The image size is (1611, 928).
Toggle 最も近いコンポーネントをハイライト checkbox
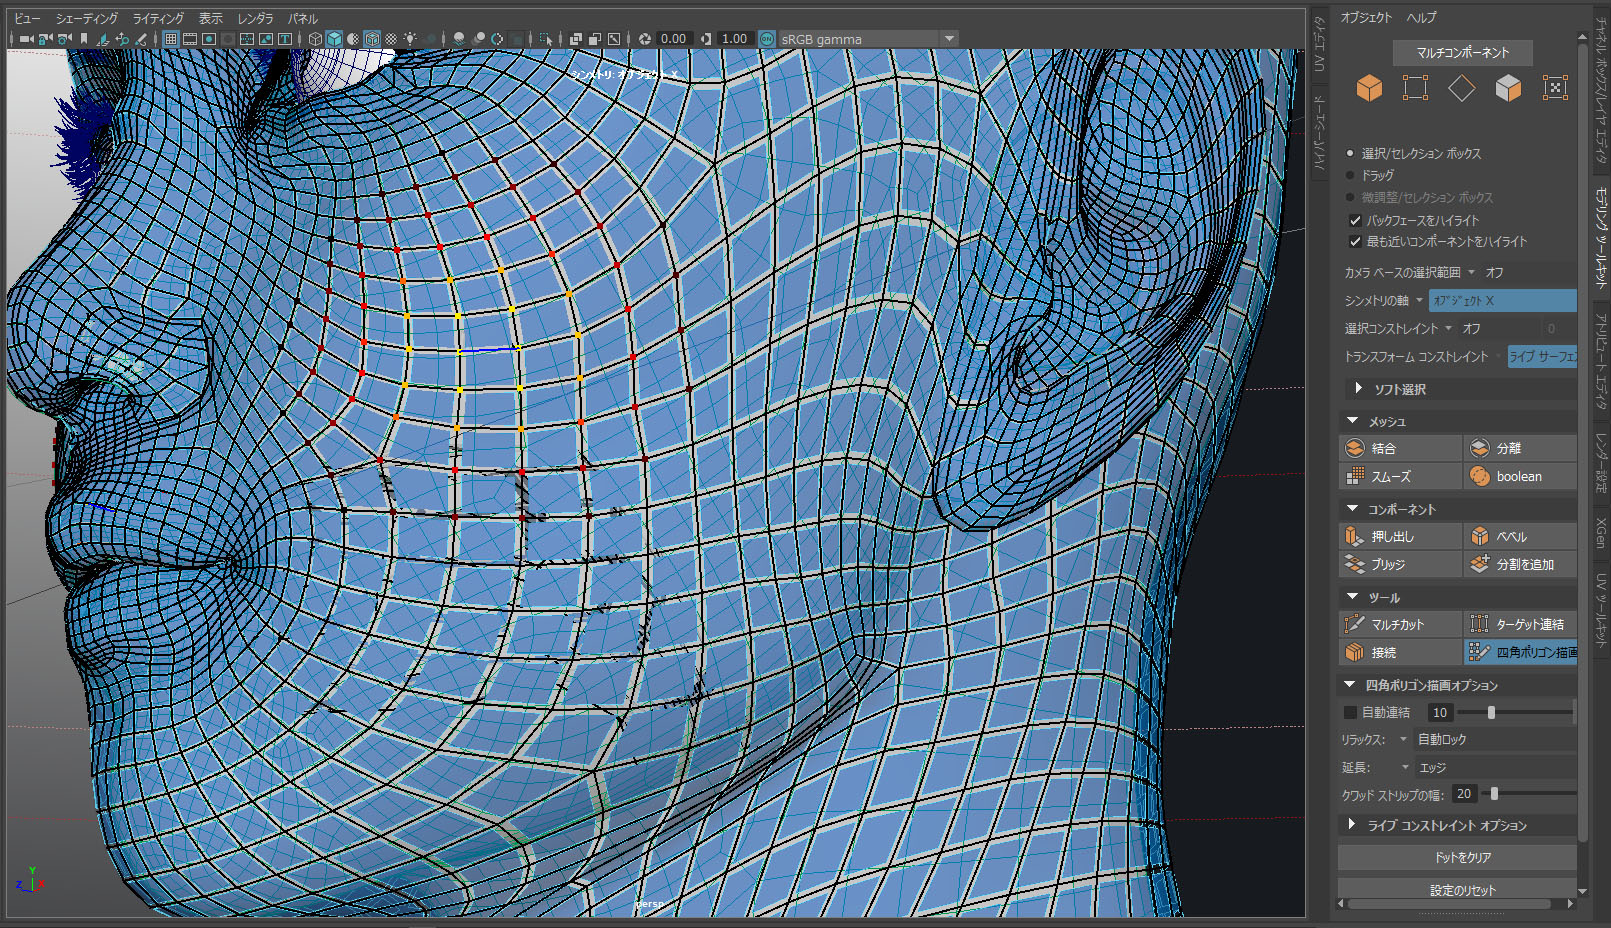1355,241
